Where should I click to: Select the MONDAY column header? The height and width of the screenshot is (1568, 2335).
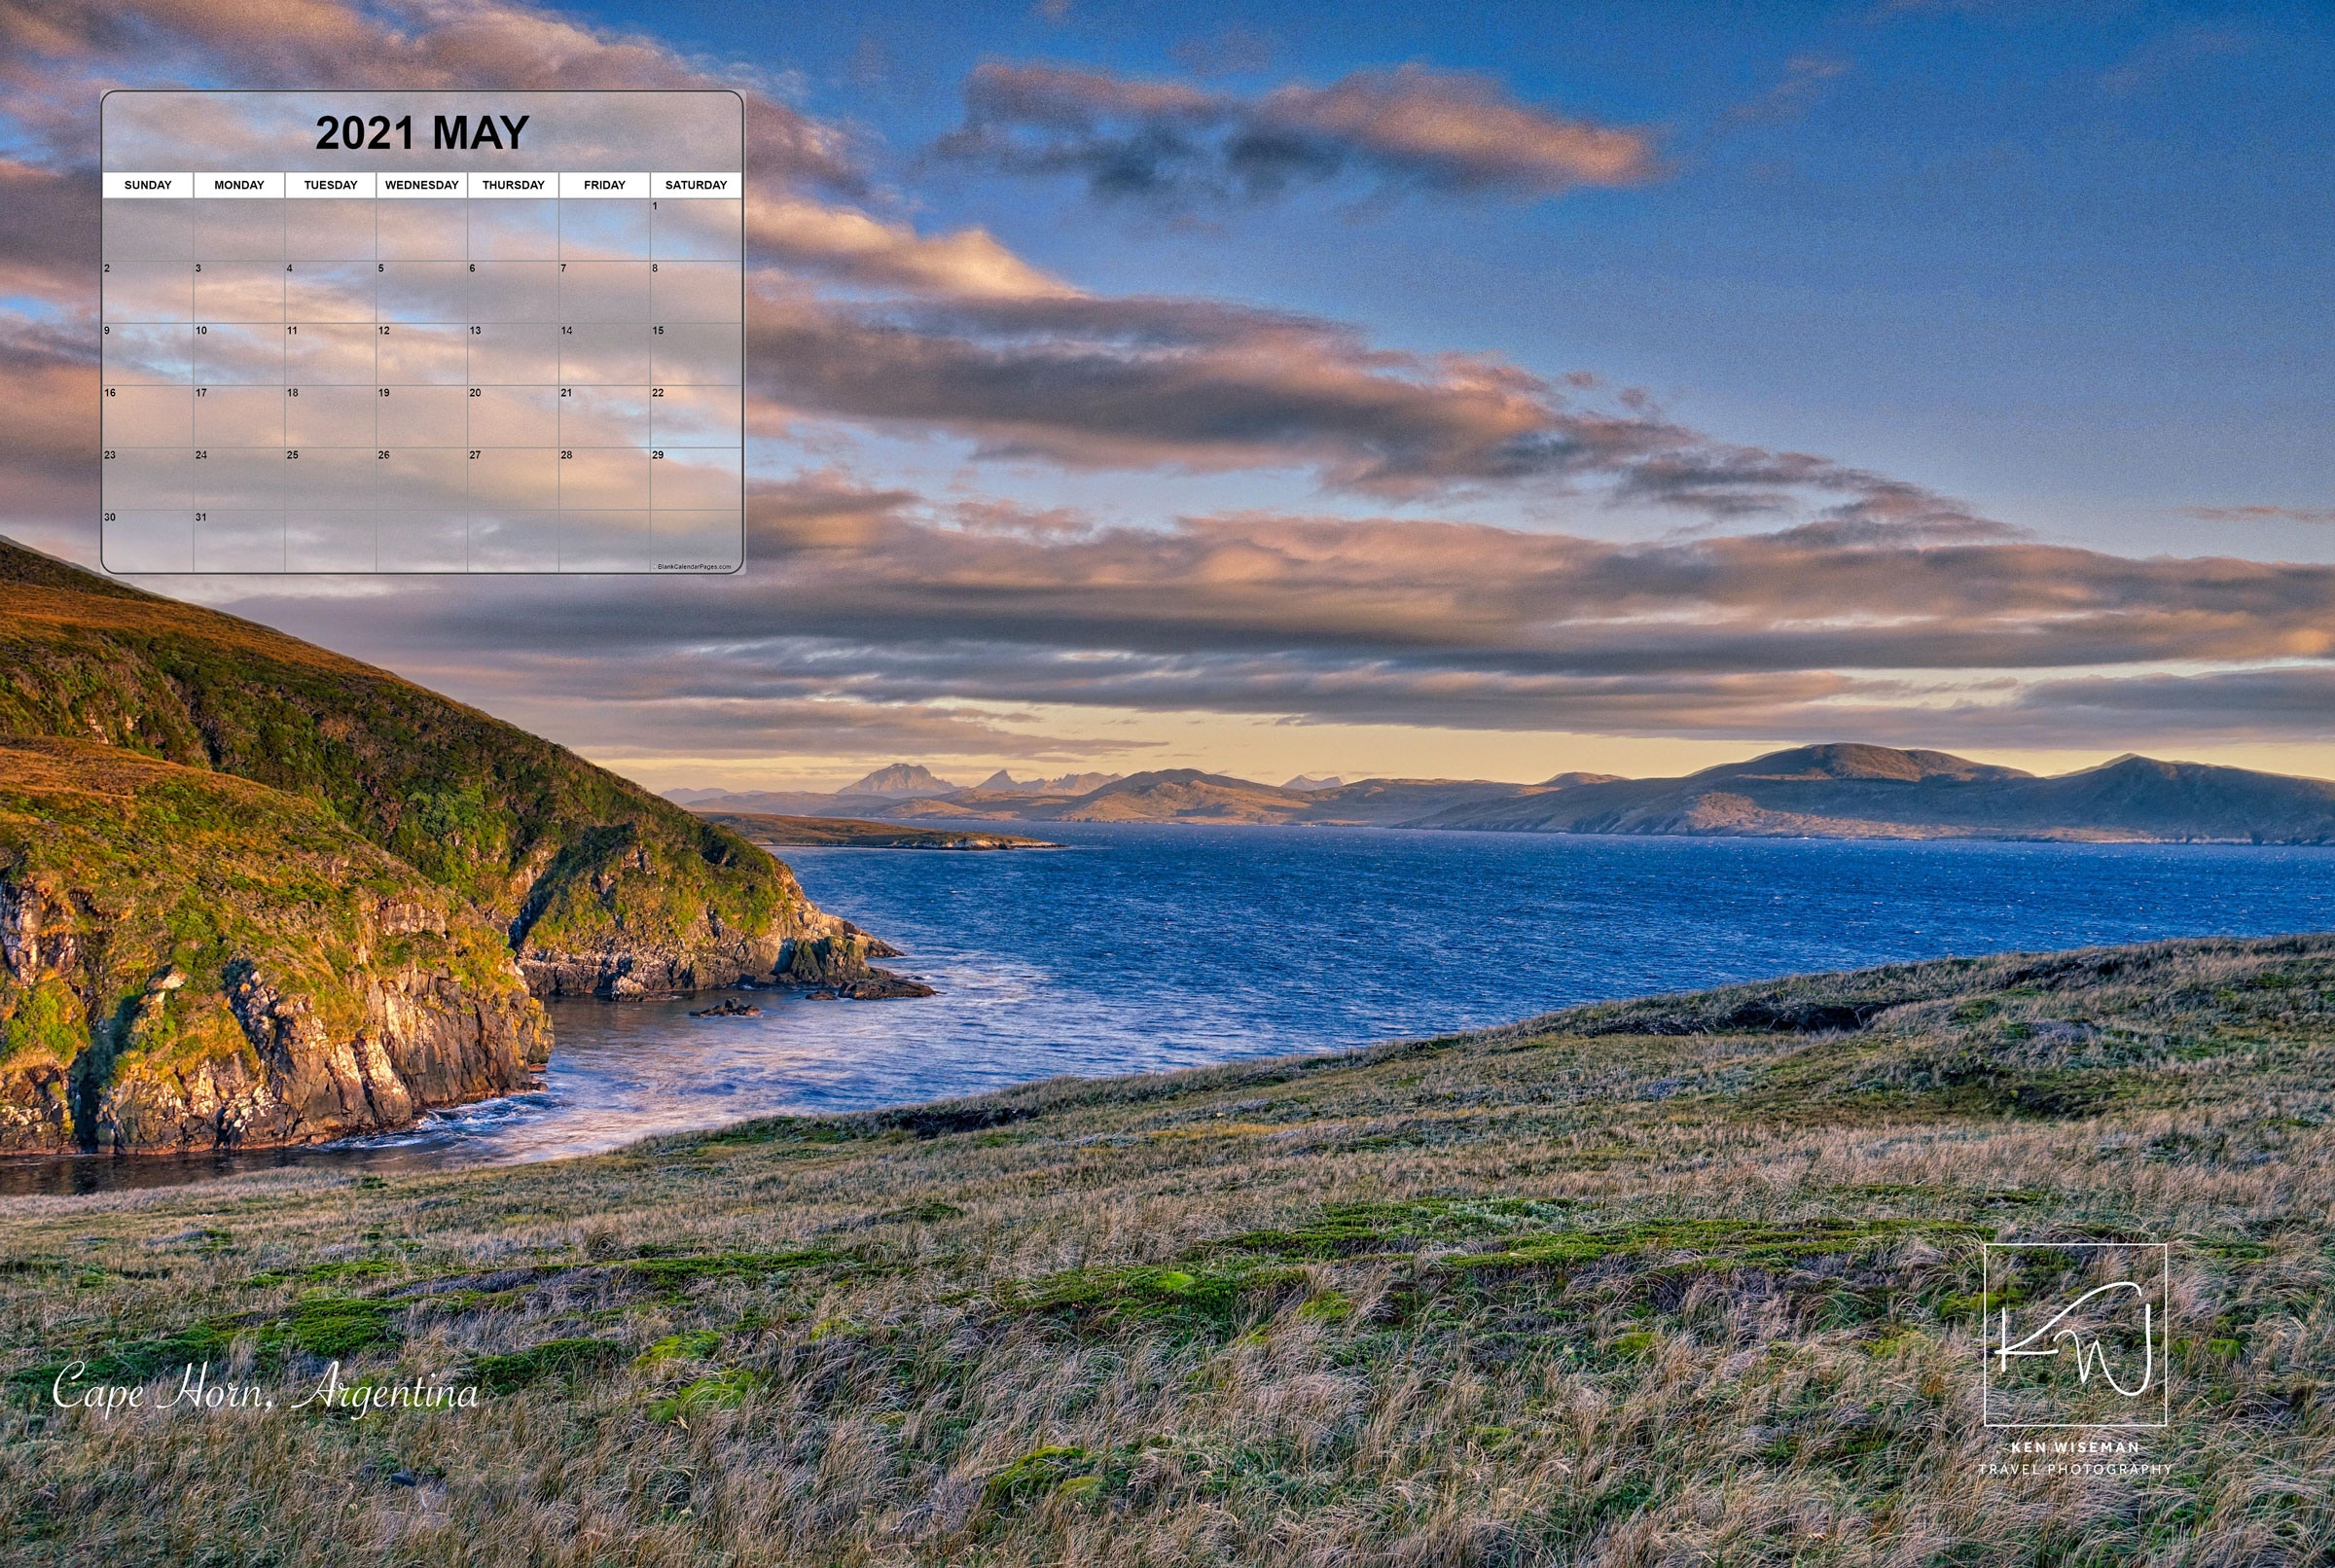point(239,185)
